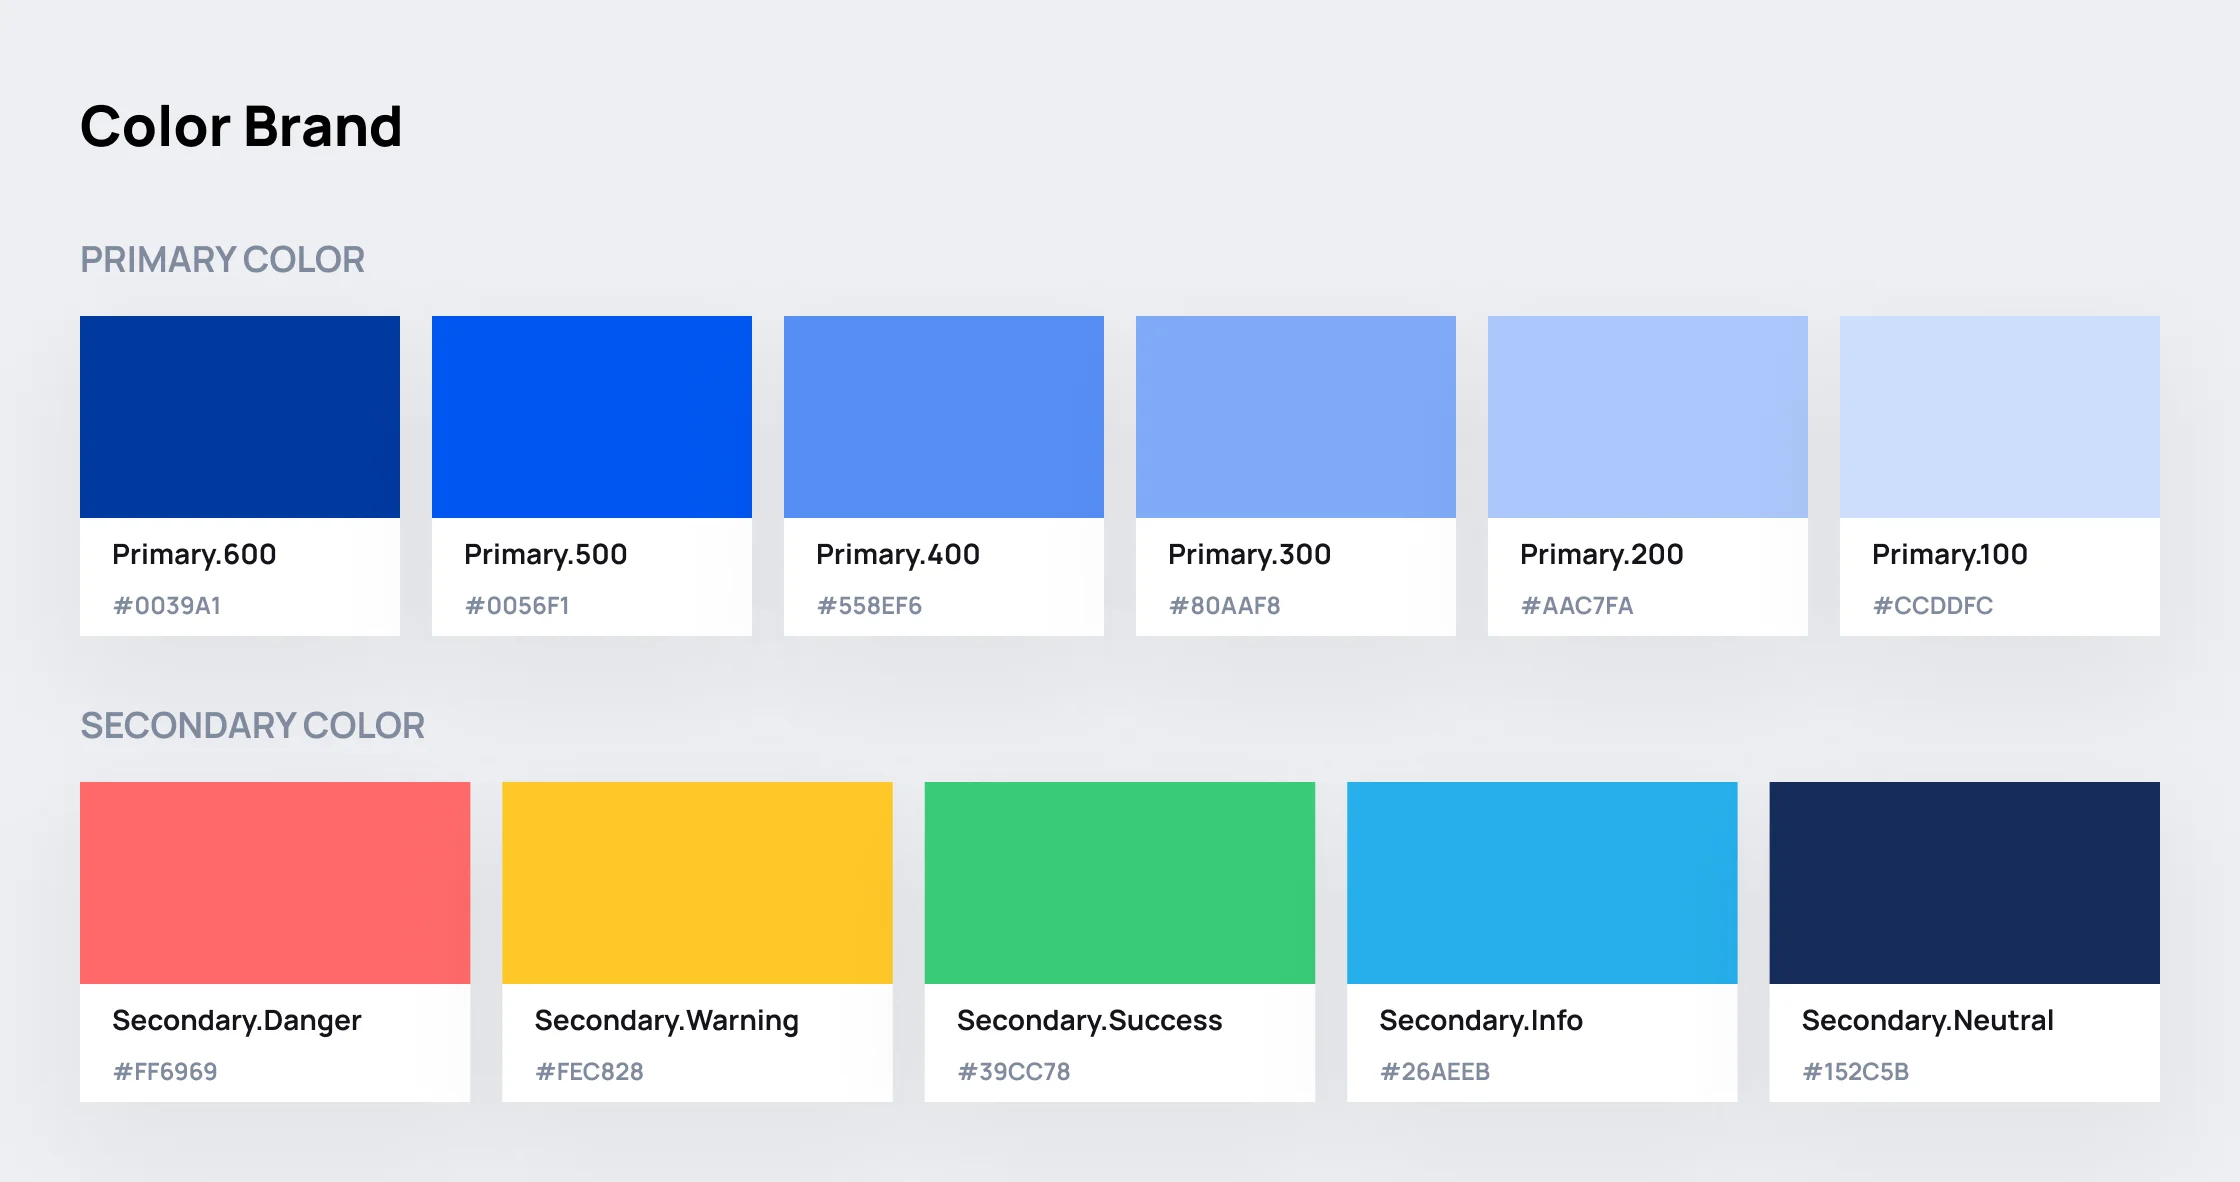Image resolution: width=2240 pixels, height=1182 pixels.
Task: Click the Primary.200 light blue swatch
Action: [1648, 417]
